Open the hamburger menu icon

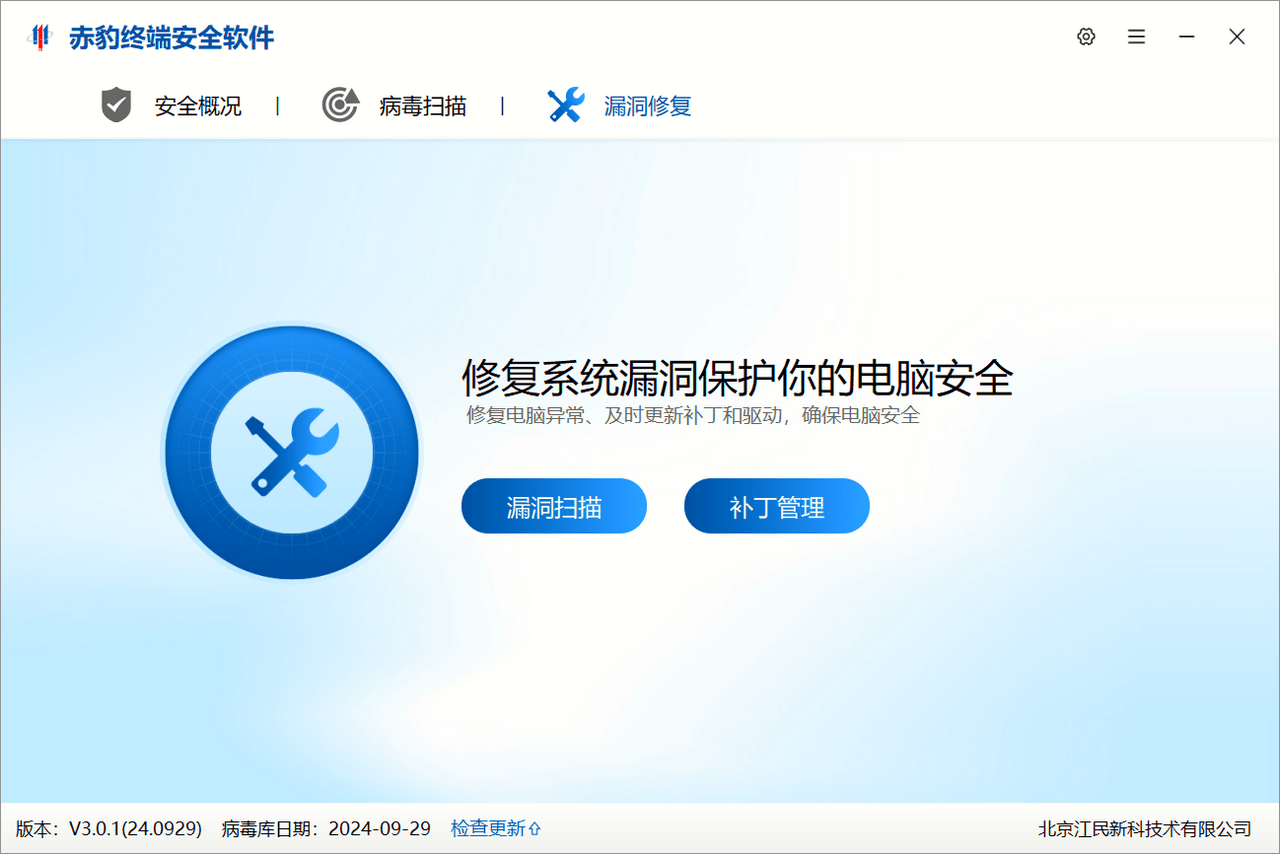(x=1136, y=36)
